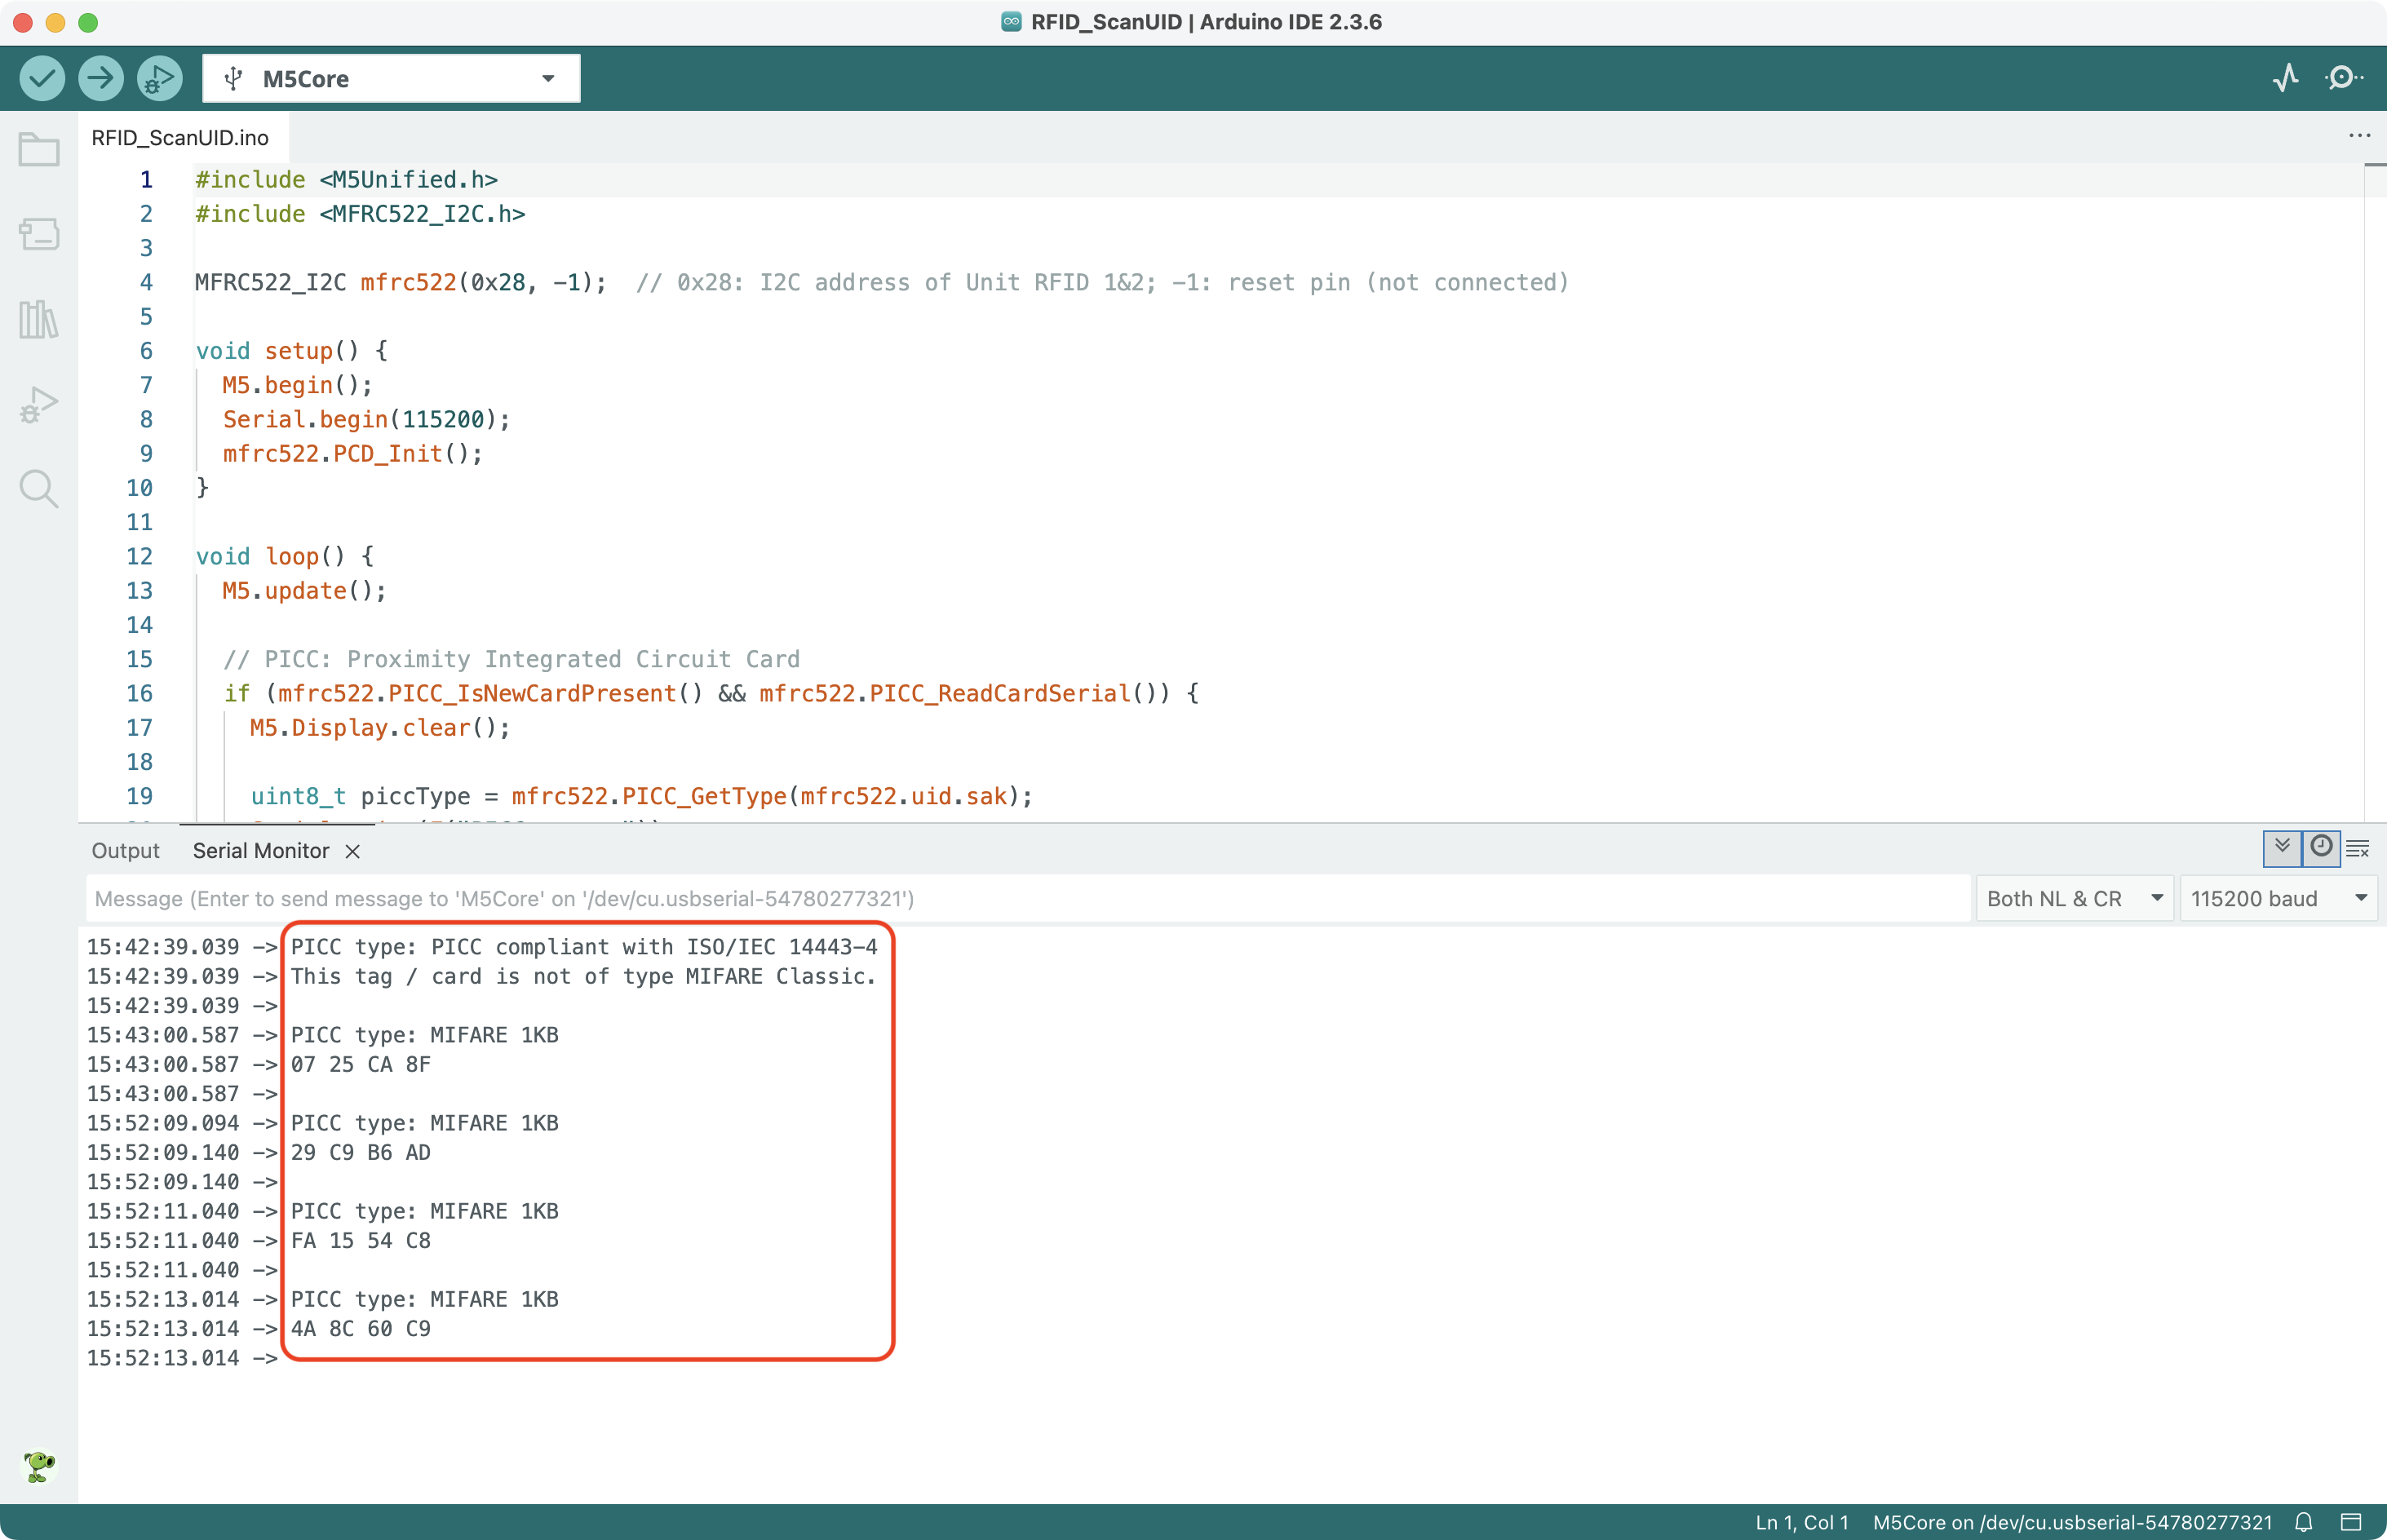The width and height of the screenshot is (2387, 1540).
Task: Click 'This tag / card is not of type MIFARE Classic.'
Action: pyautogui.click(x=584, y=976)
